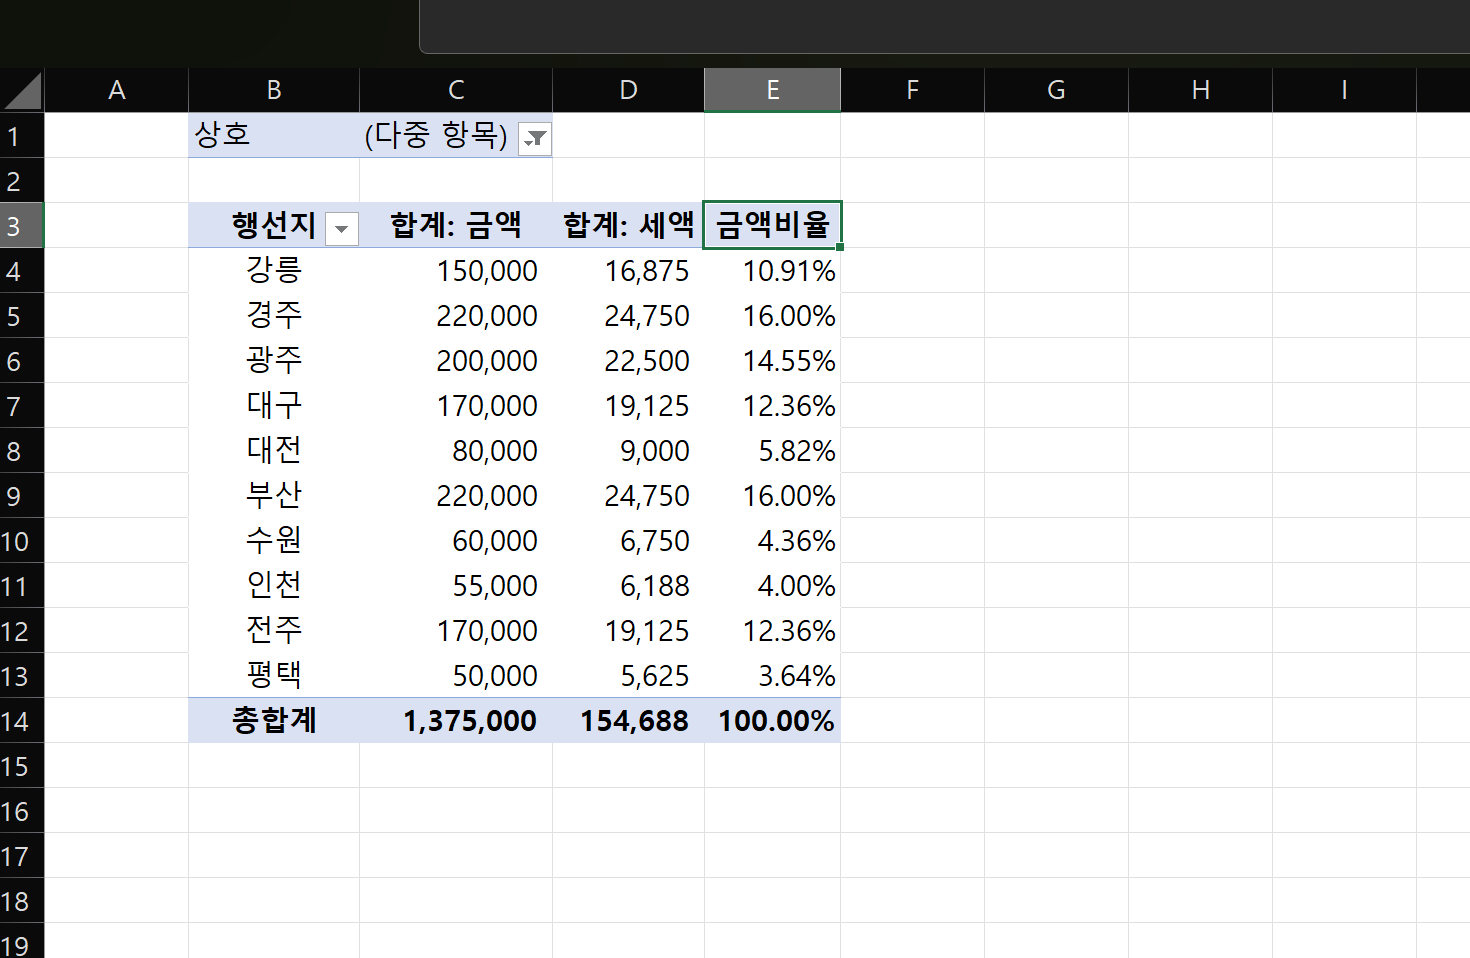Select column G header
Screen dimensions: 1470x958
coord(1055,91)
